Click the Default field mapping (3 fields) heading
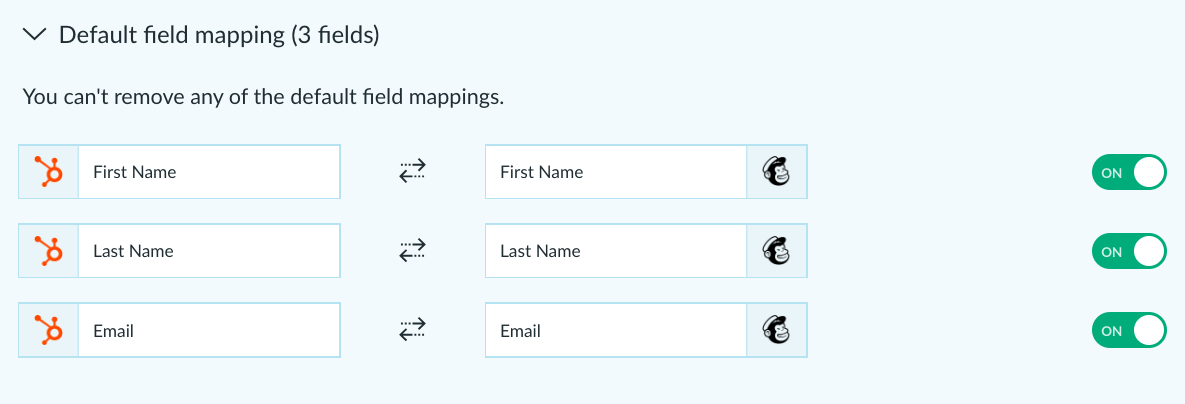The image size is (1185, 404). [x=219, y=35]
